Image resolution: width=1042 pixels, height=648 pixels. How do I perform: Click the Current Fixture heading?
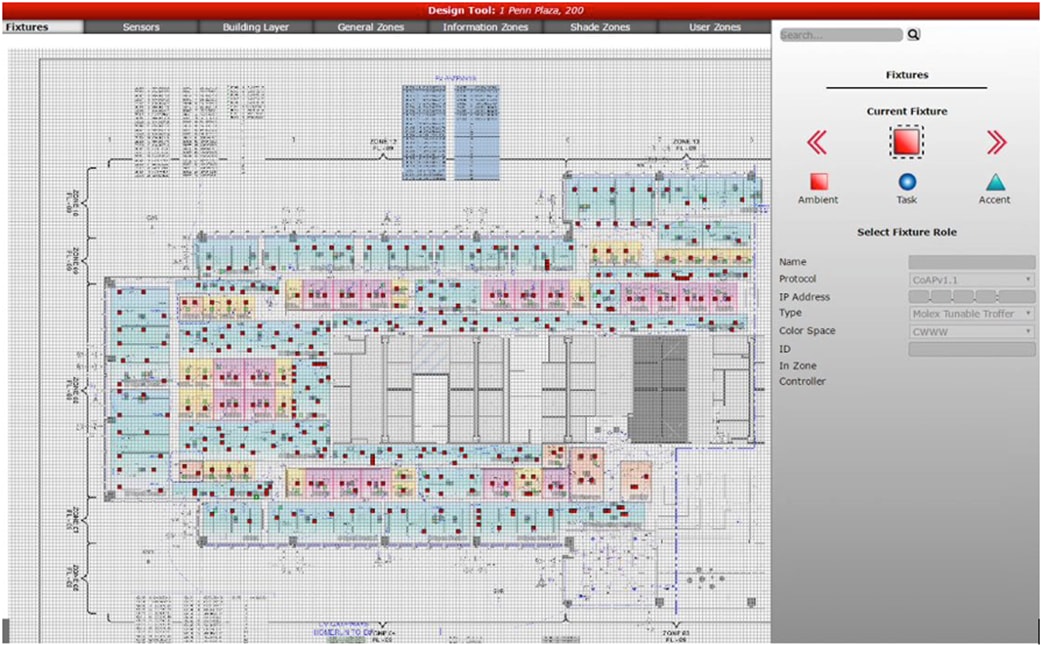click(x=906, y=112)
